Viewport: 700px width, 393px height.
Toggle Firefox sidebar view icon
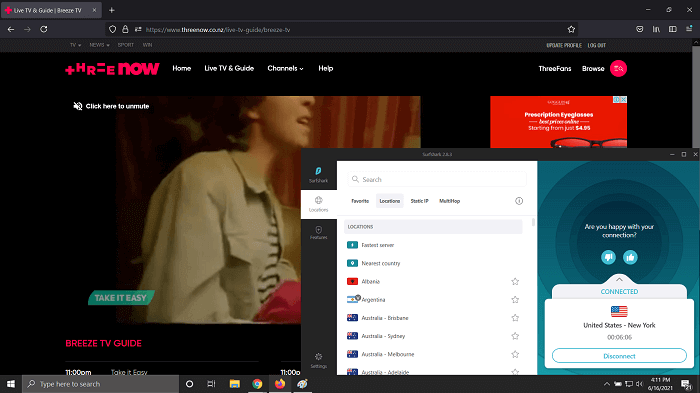673,29
